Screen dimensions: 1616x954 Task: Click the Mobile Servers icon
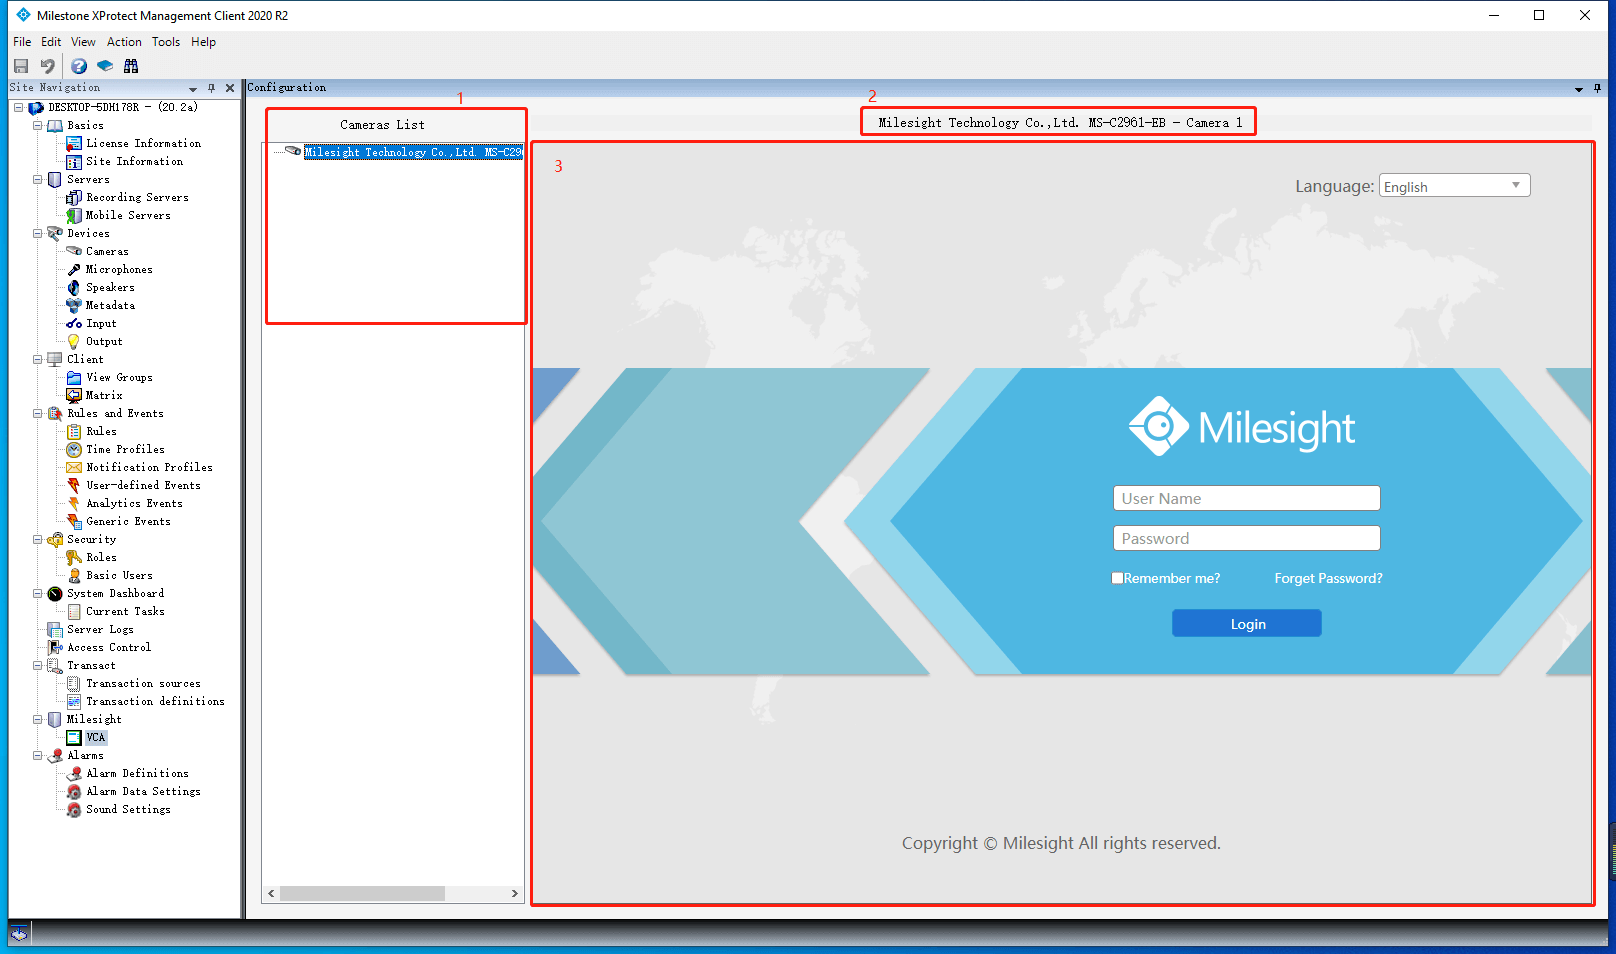(x=74, y=216)
